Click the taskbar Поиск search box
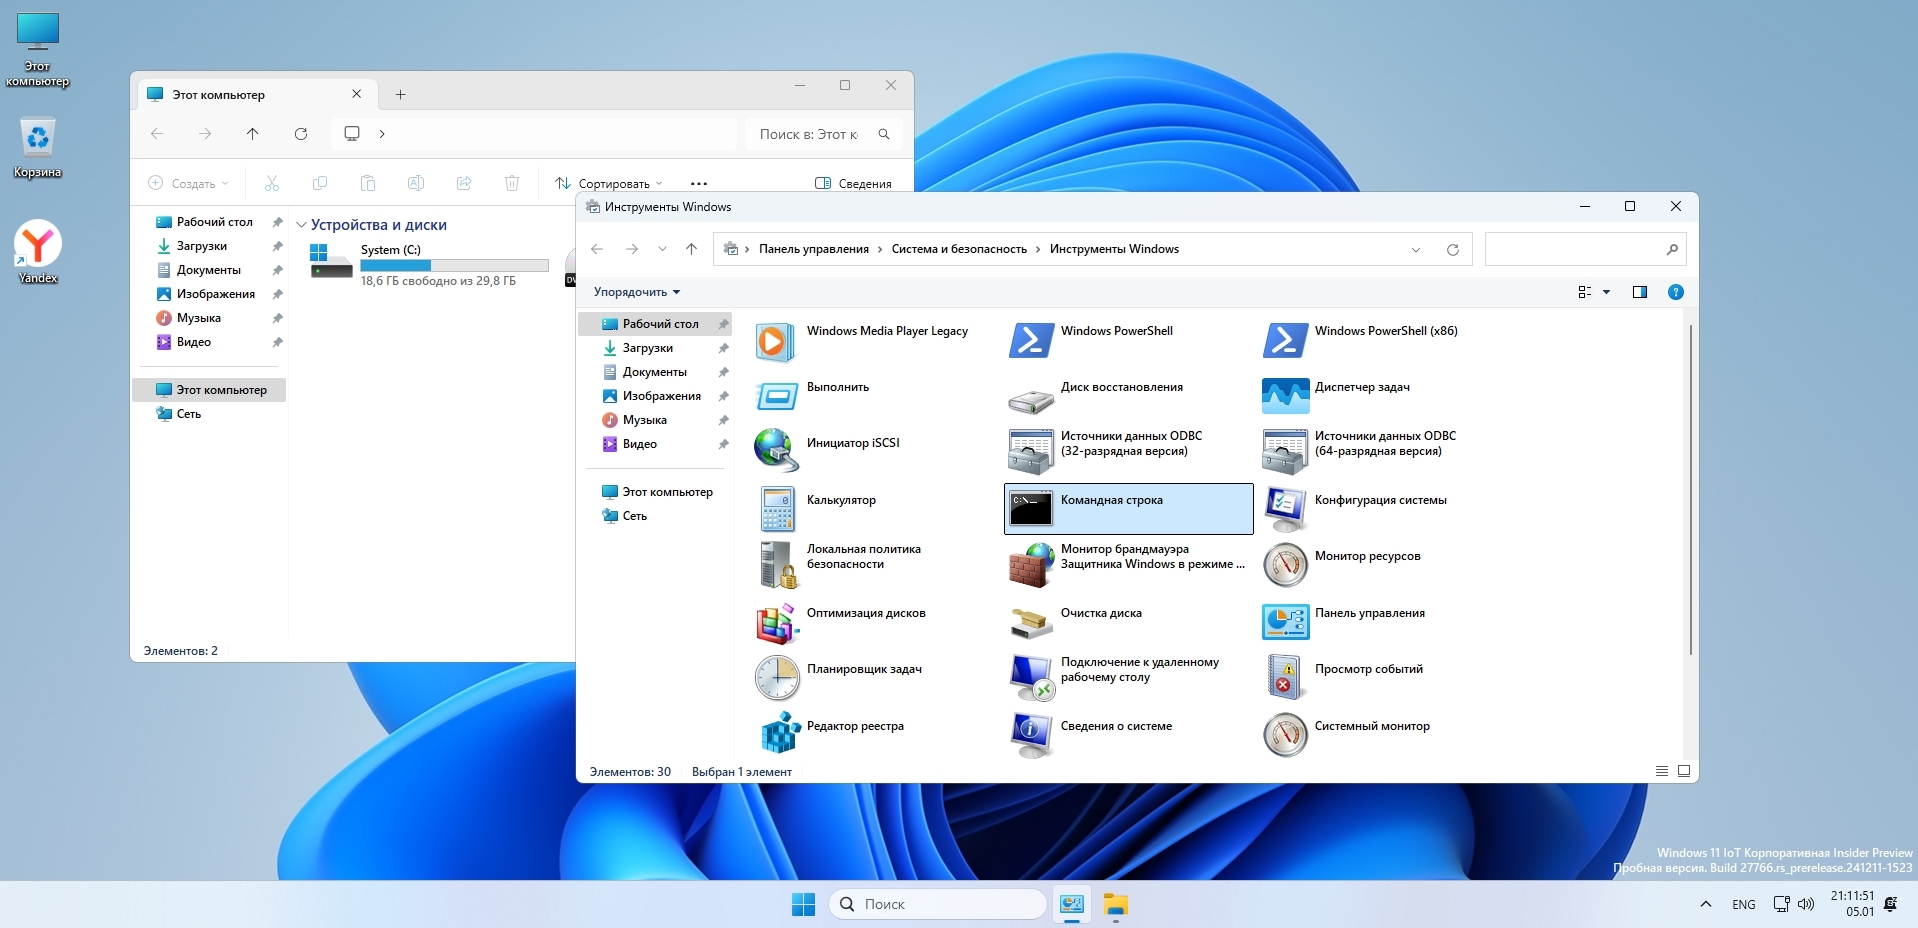This screenshot has width=1918, height=928. pos(938,904)
